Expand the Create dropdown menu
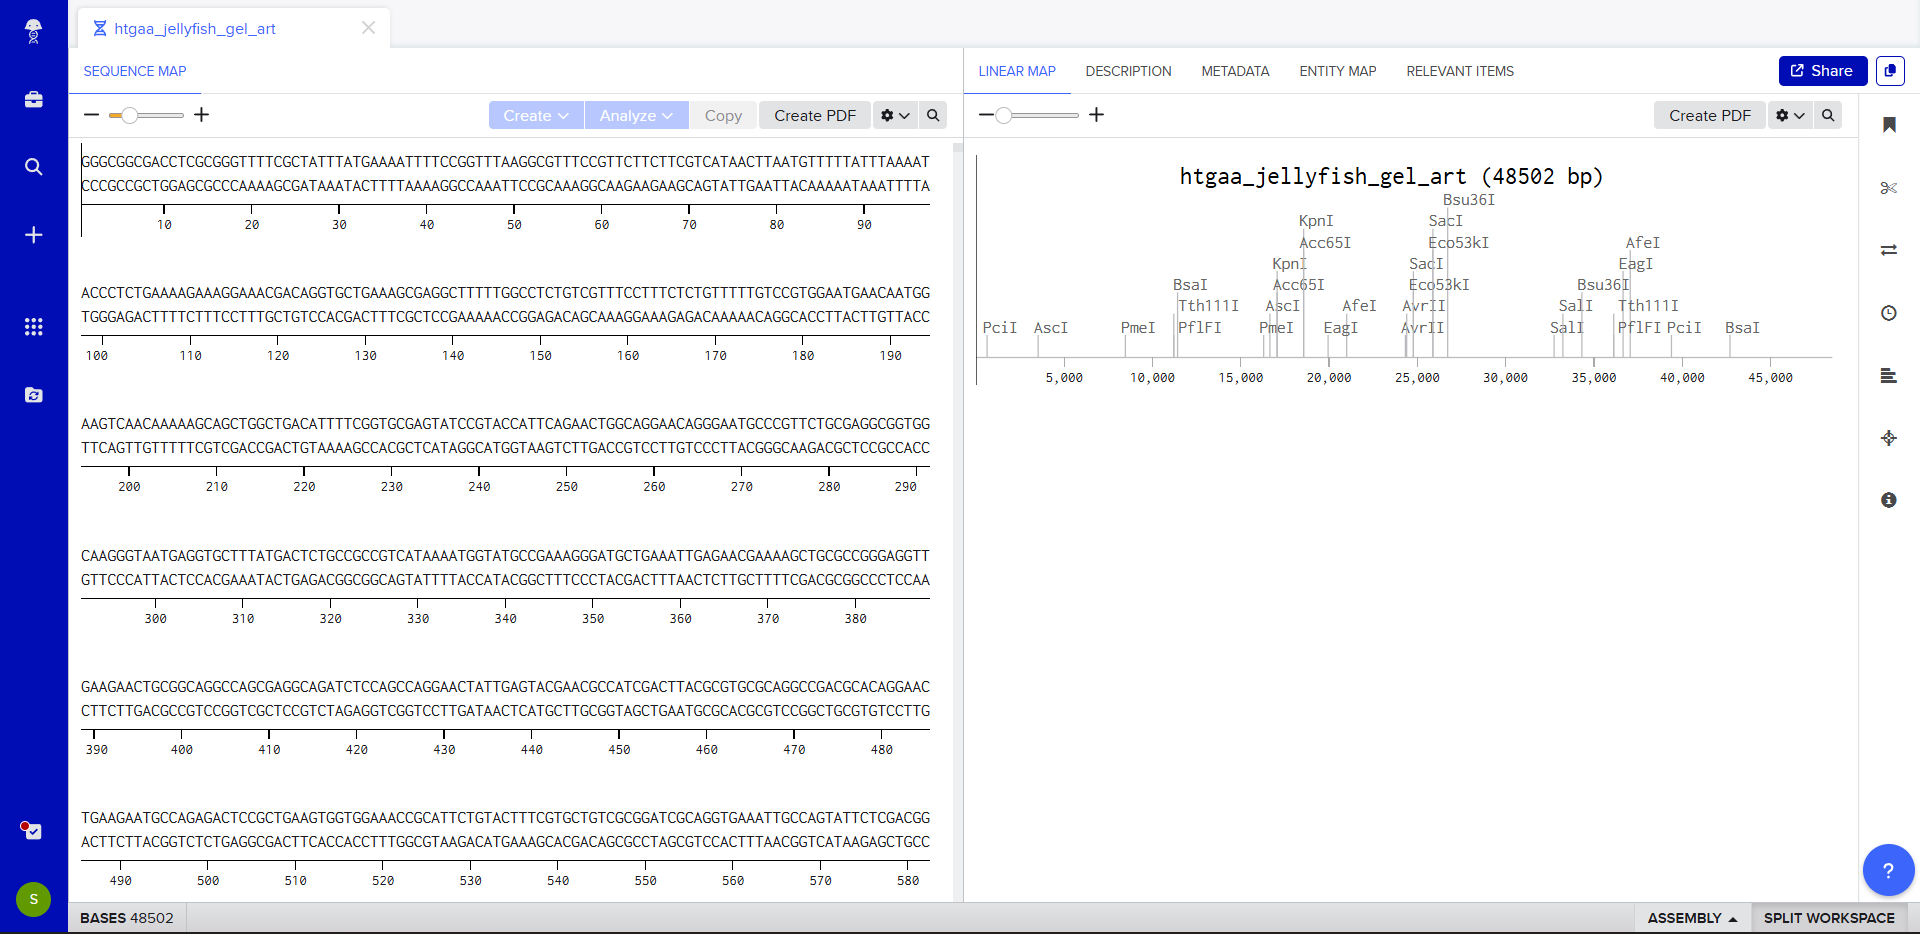The height and width of the screenshot is (934, 1920). click(535, 116)
